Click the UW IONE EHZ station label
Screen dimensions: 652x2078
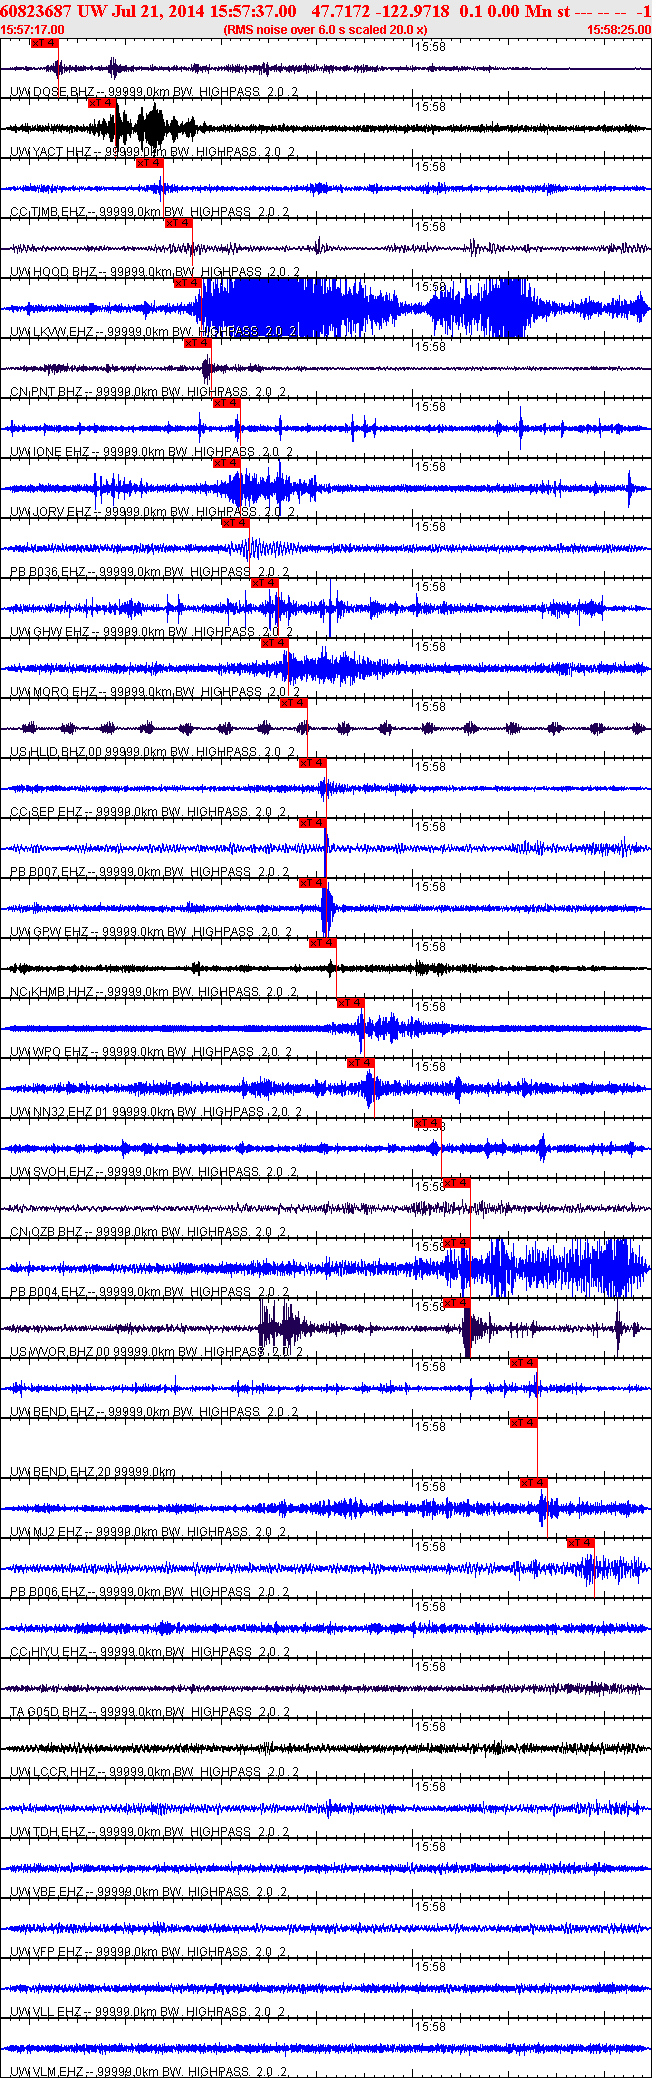50,452
